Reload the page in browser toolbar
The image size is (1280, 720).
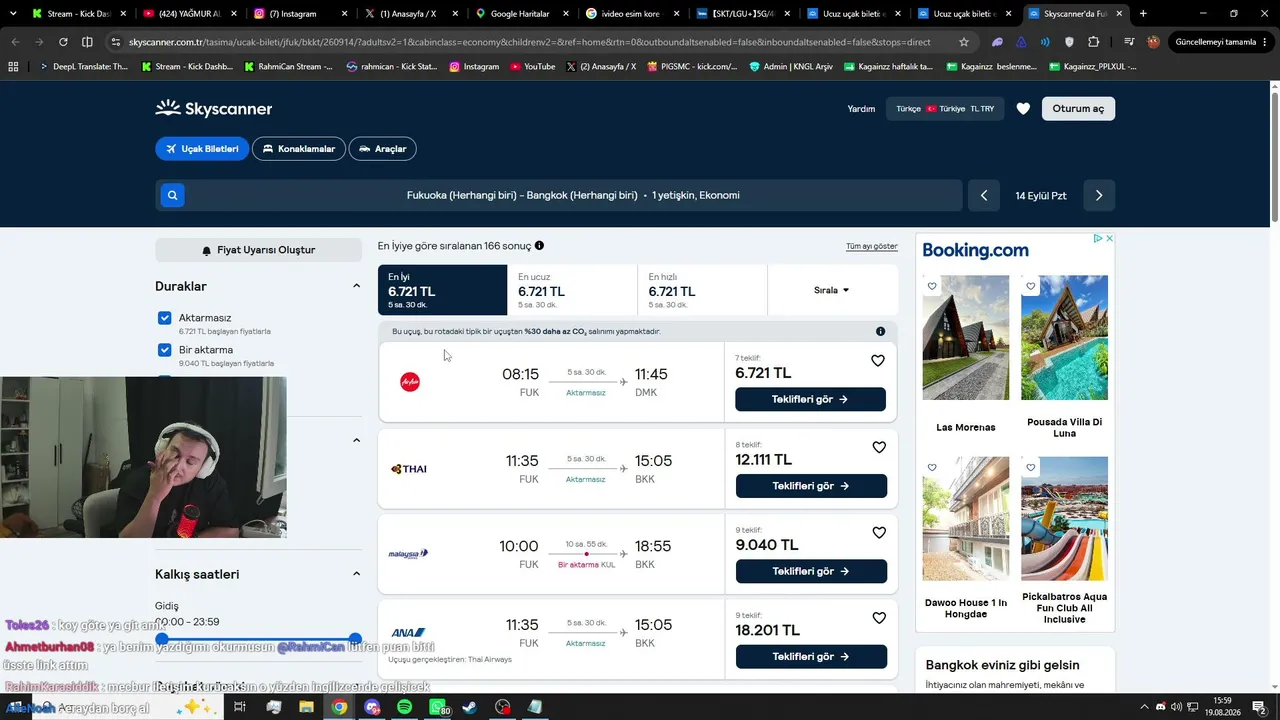pos(63,42)
